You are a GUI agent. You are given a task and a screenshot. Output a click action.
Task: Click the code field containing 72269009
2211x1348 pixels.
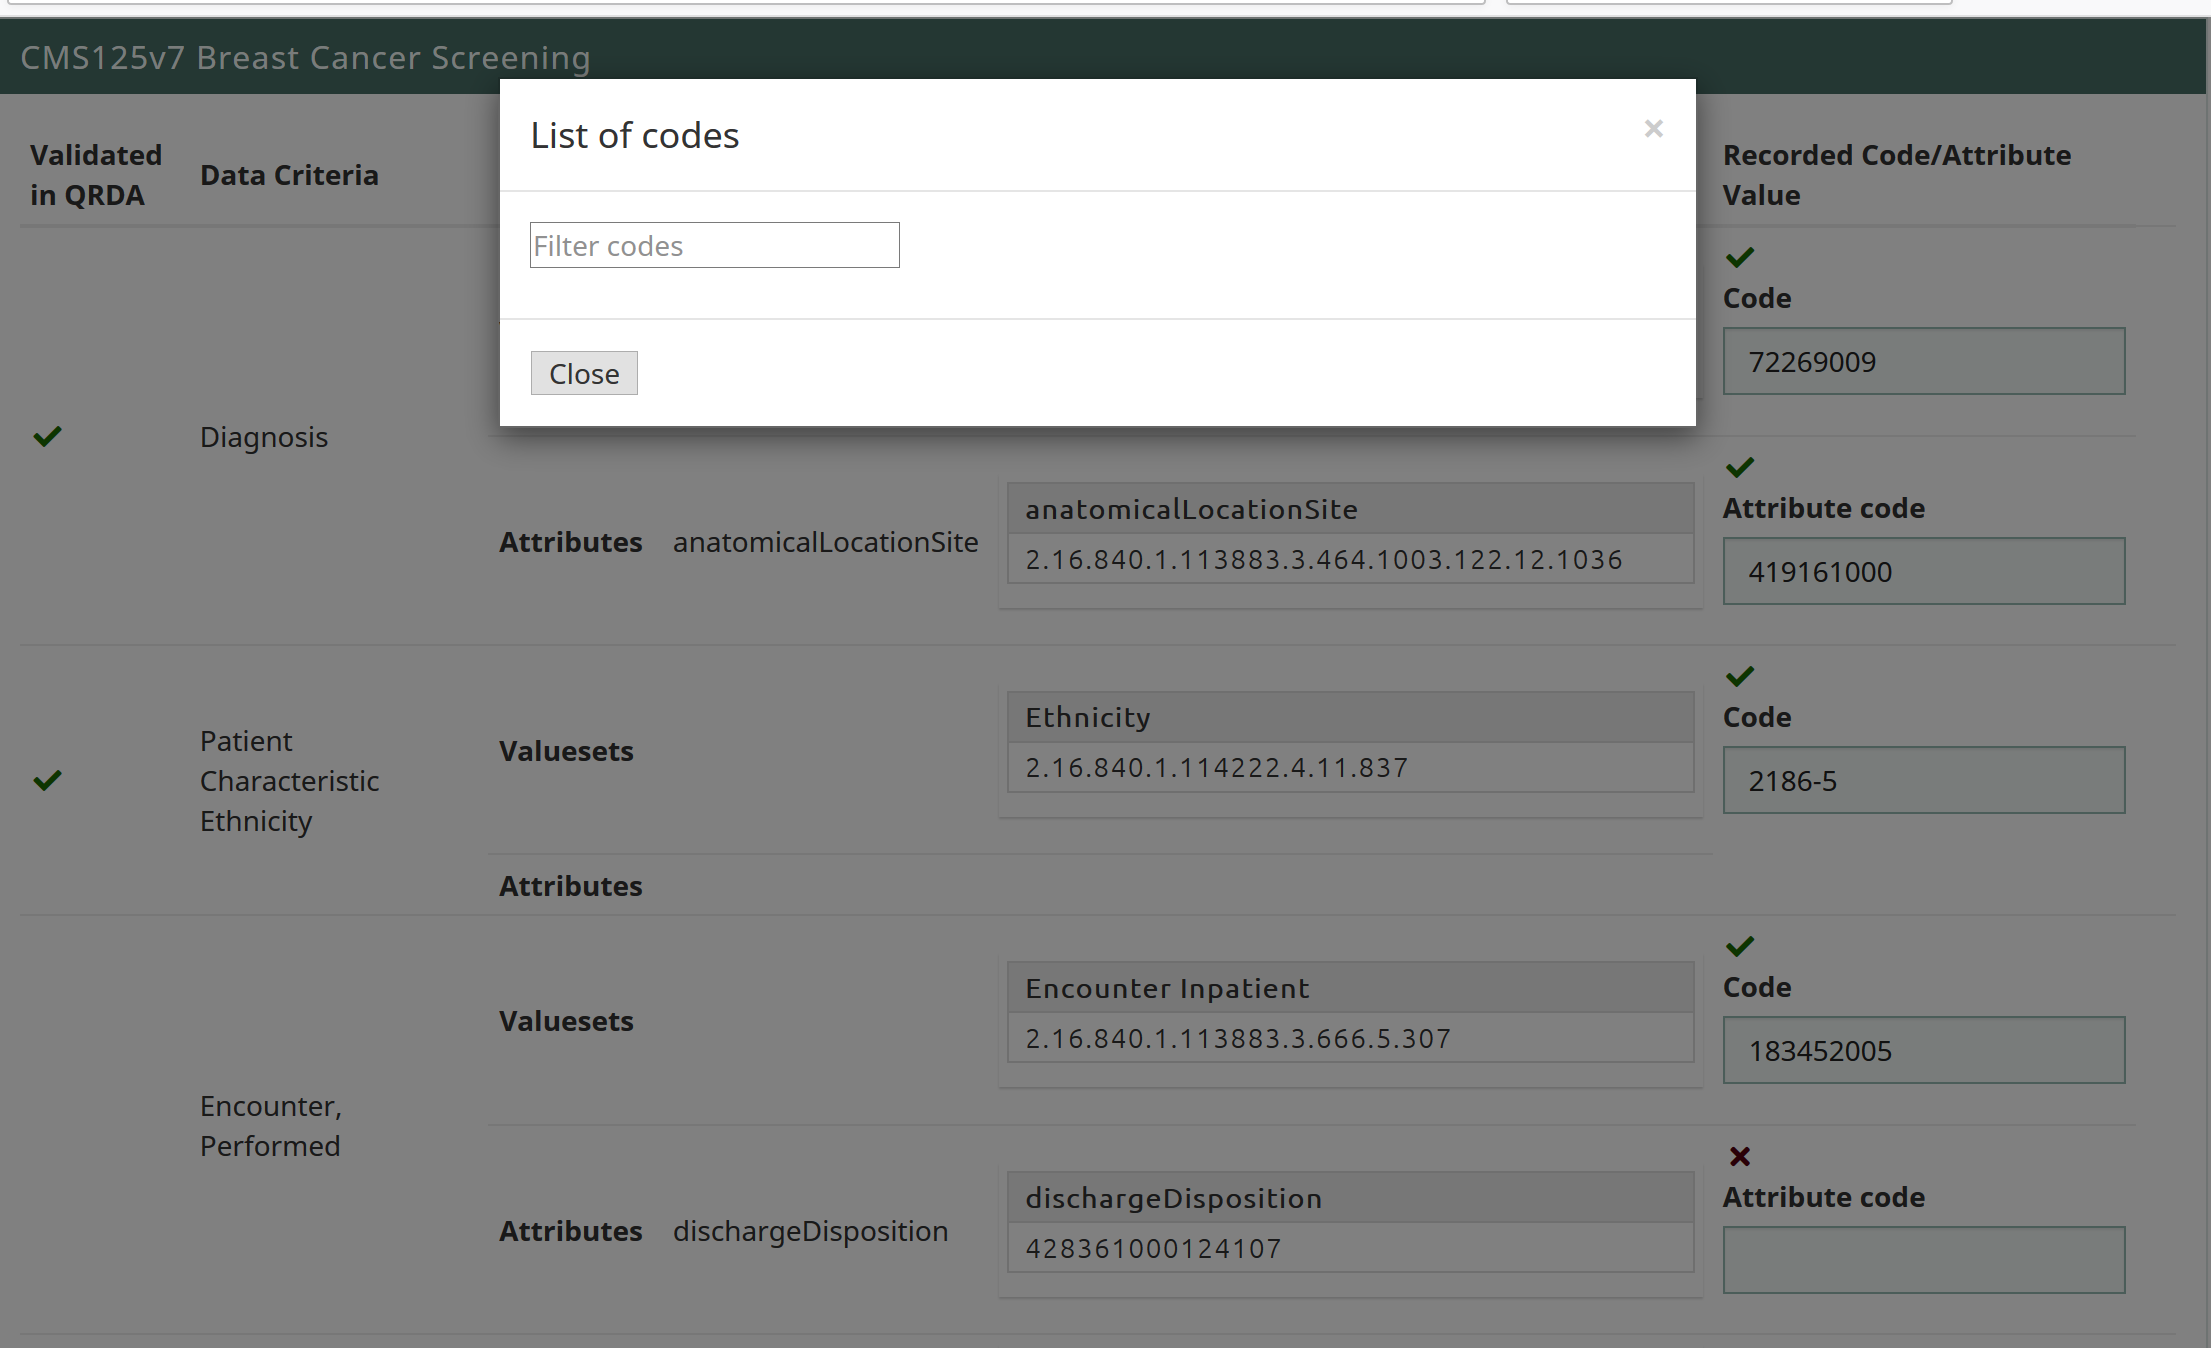[1922, 361]
